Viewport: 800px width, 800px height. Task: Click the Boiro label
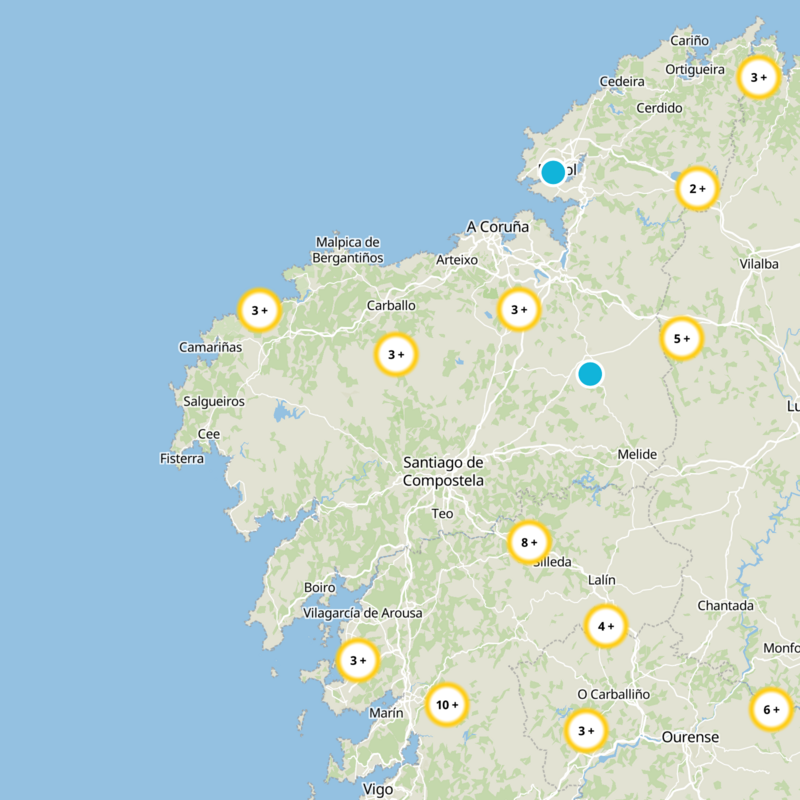coord(319,588)
